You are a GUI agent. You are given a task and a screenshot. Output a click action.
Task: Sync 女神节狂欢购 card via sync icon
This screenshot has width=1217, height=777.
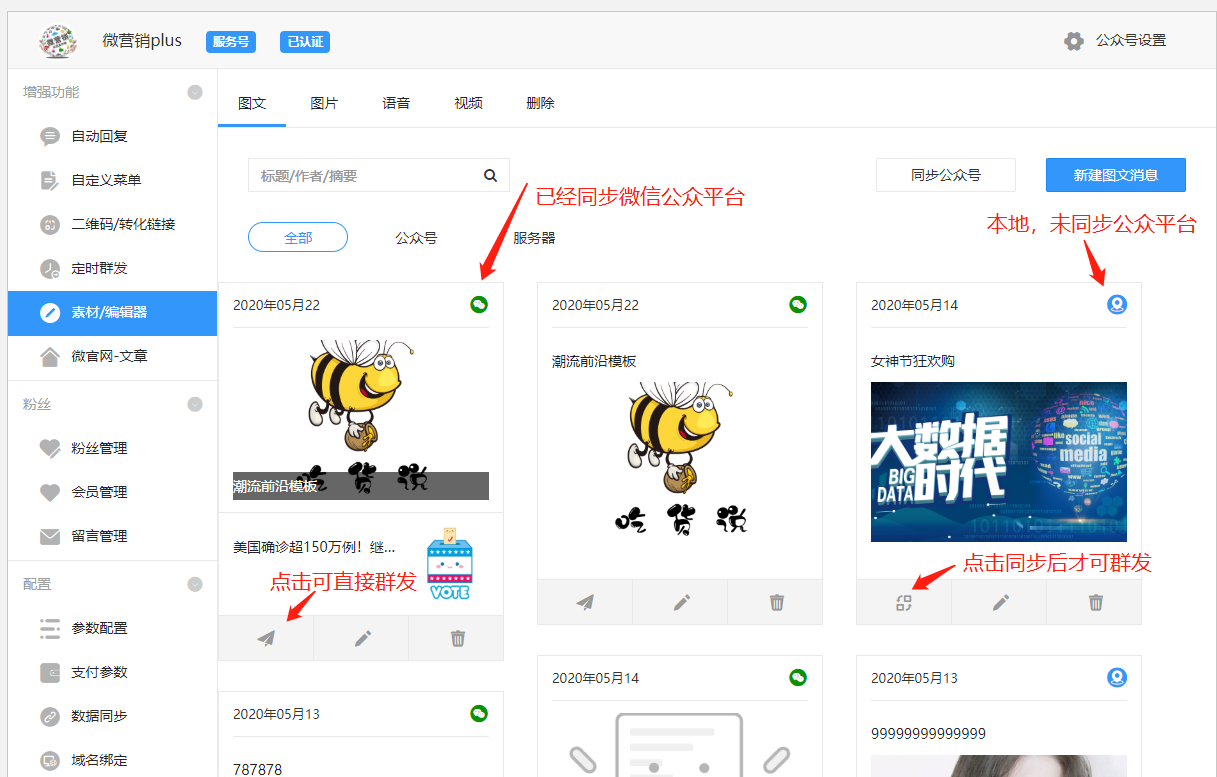pos(904,602)
